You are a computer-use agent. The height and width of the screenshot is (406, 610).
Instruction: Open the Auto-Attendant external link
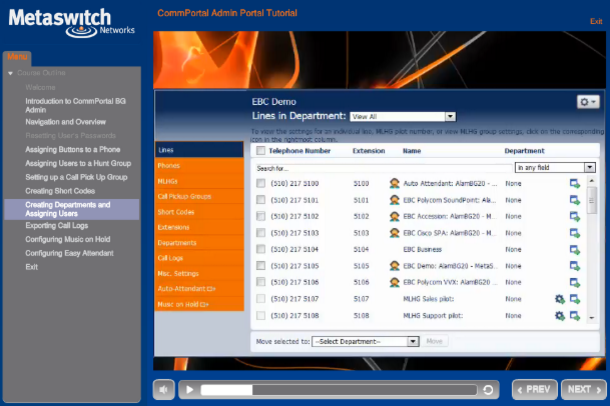[x=199, y=289]
